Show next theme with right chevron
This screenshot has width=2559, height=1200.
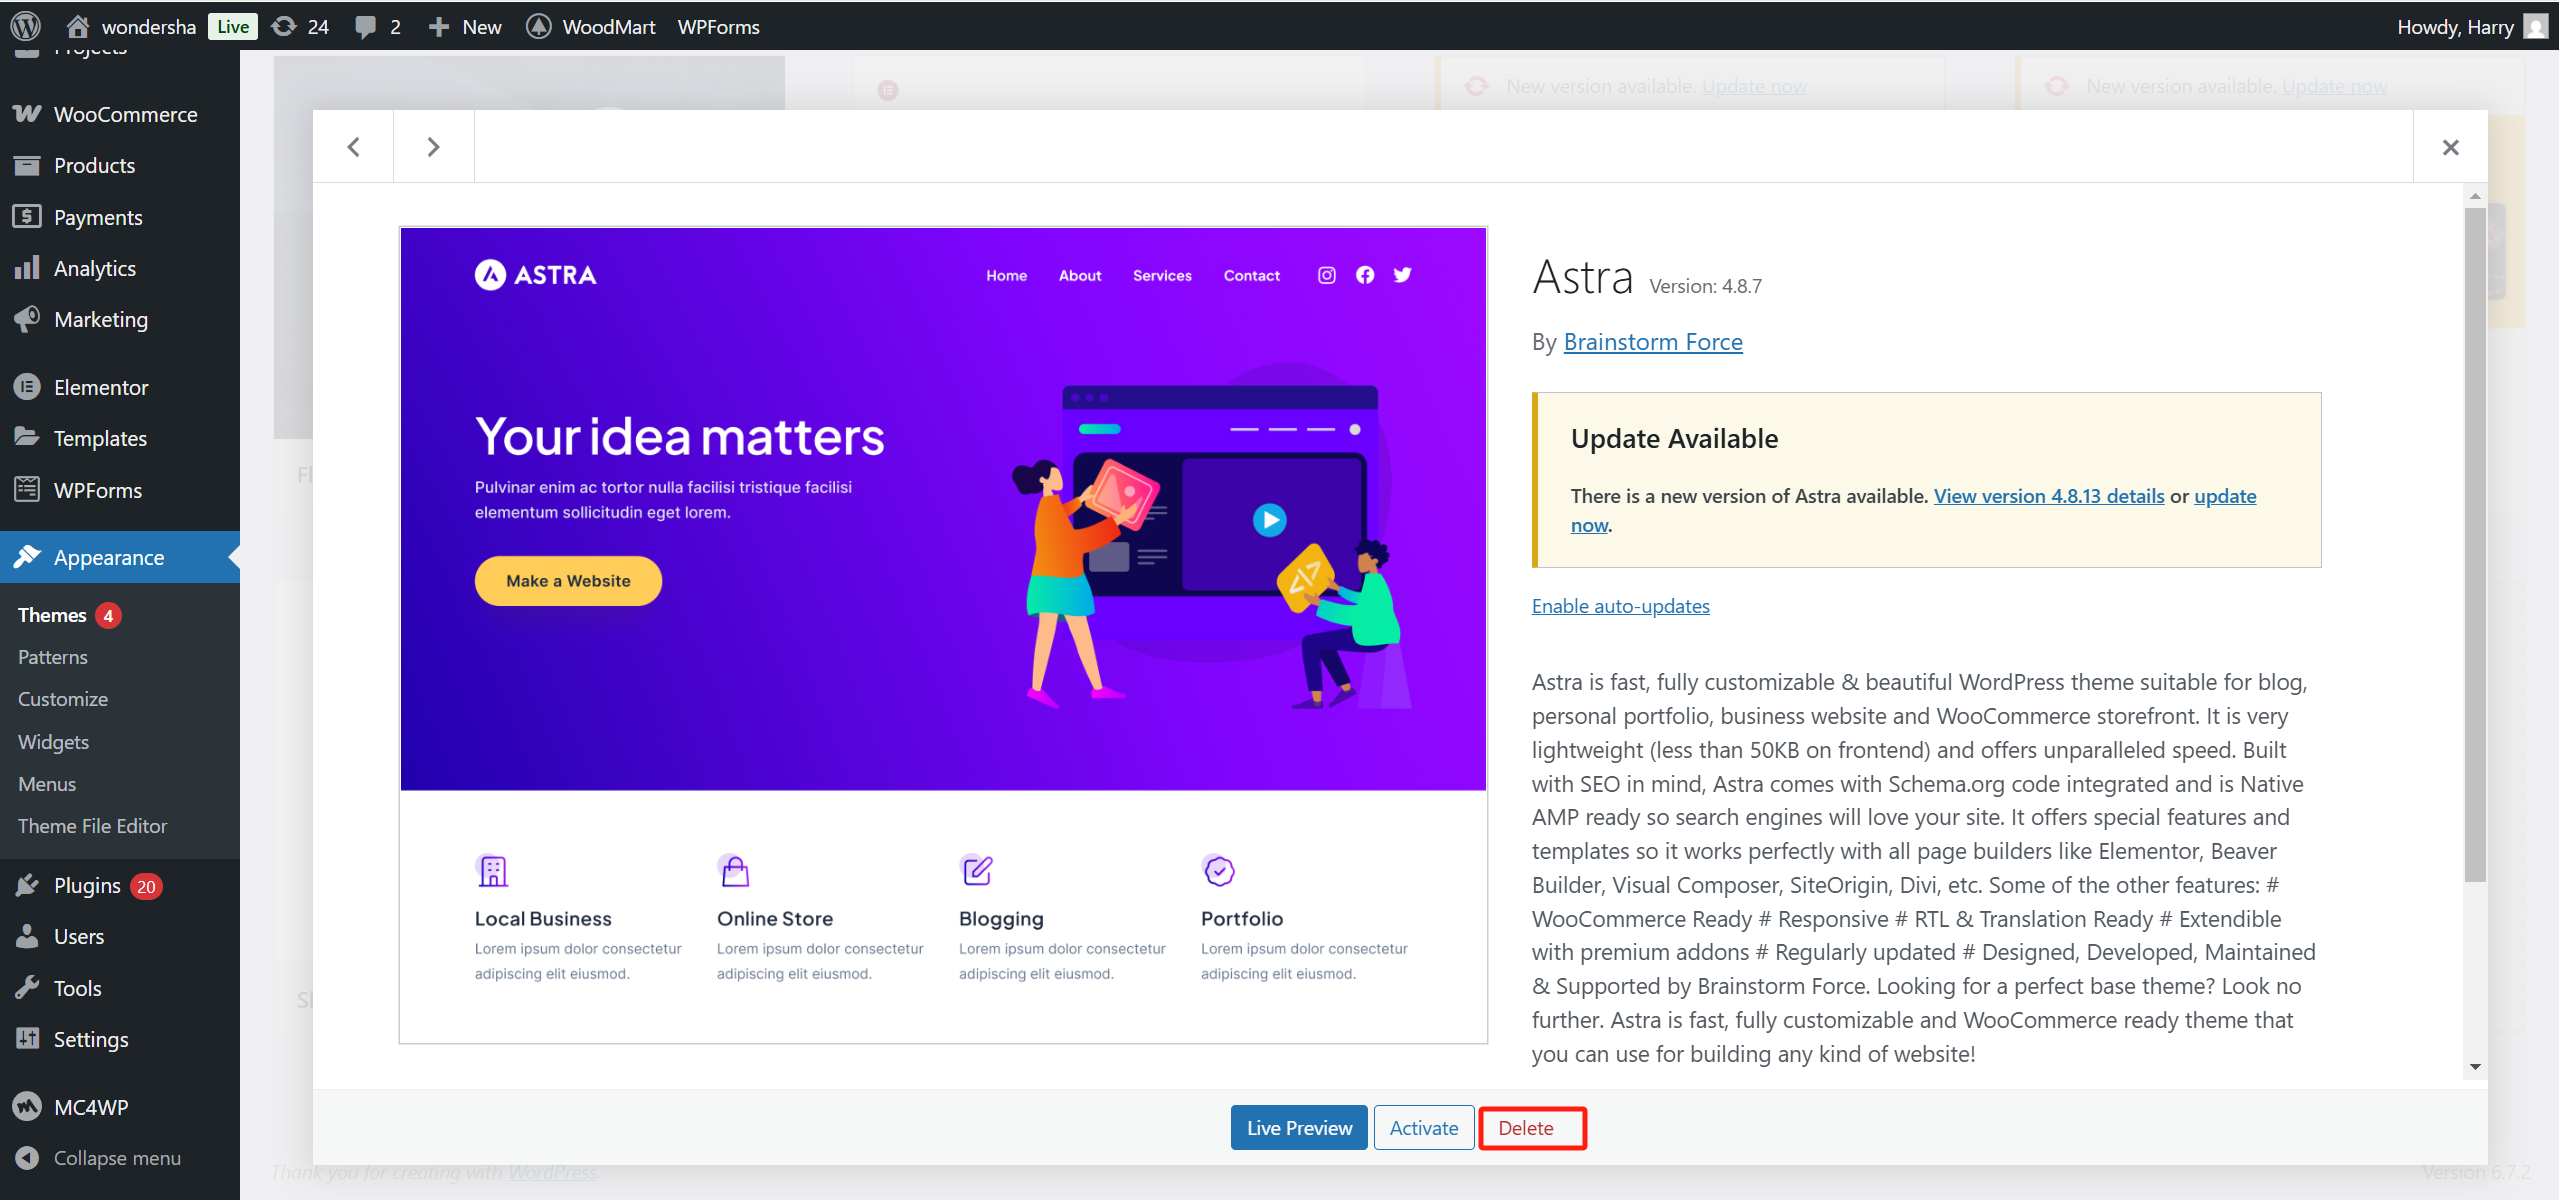(433, 147)
